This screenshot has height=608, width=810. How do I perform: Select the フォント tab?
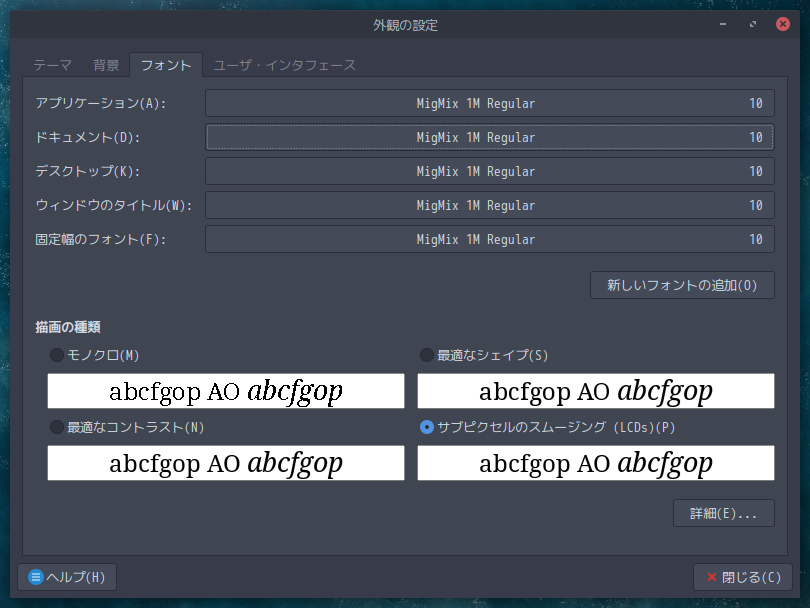pyautogui.click(x=166, y=65)
